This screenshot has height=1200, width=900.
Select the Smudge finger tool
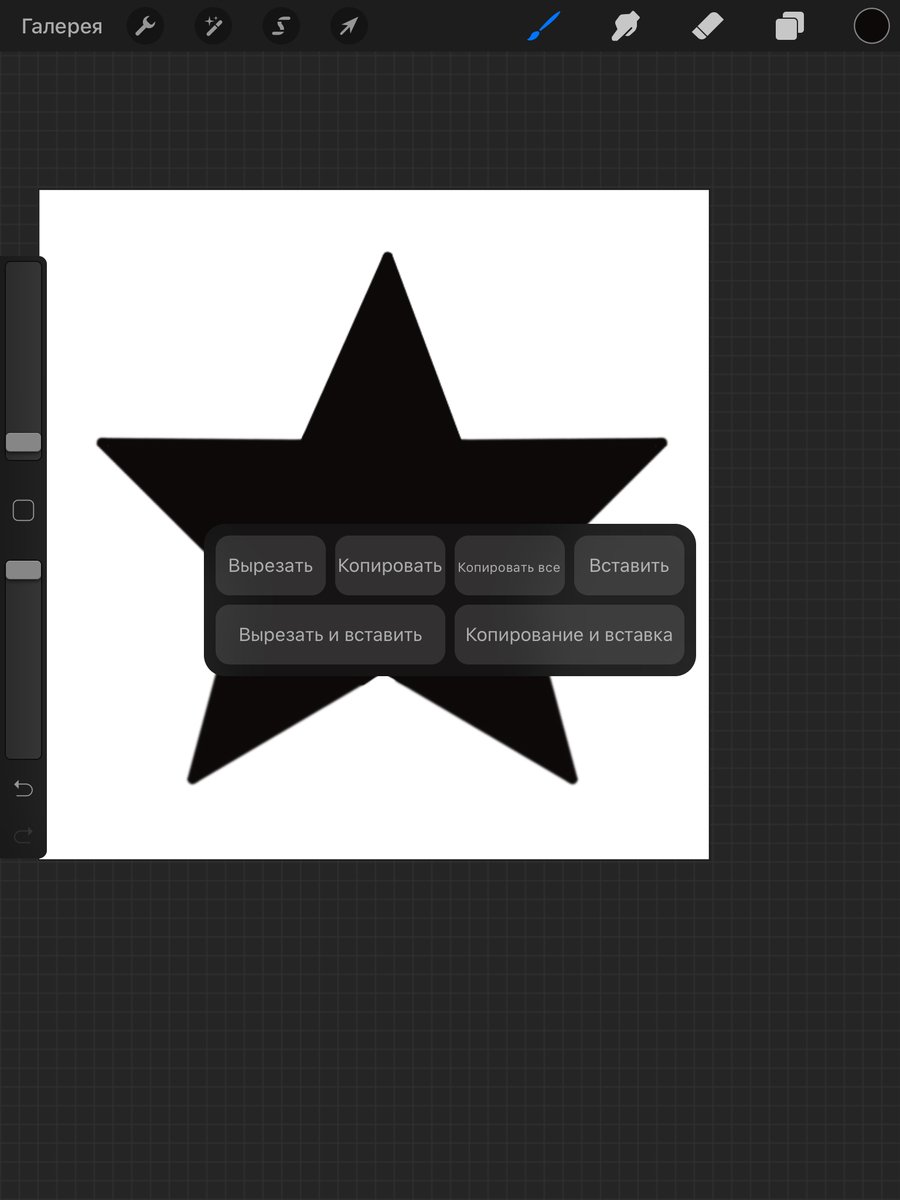coord(626,26)
